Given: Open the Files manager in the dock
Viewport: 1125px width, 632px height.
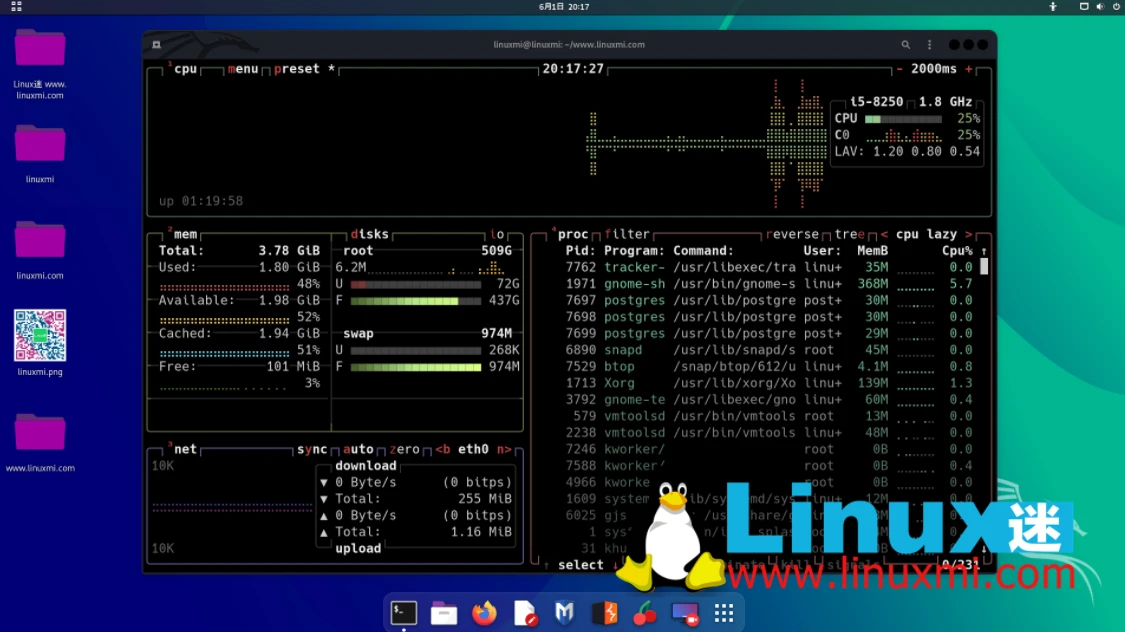Looking at the screenshot, I should coord(443,614).
